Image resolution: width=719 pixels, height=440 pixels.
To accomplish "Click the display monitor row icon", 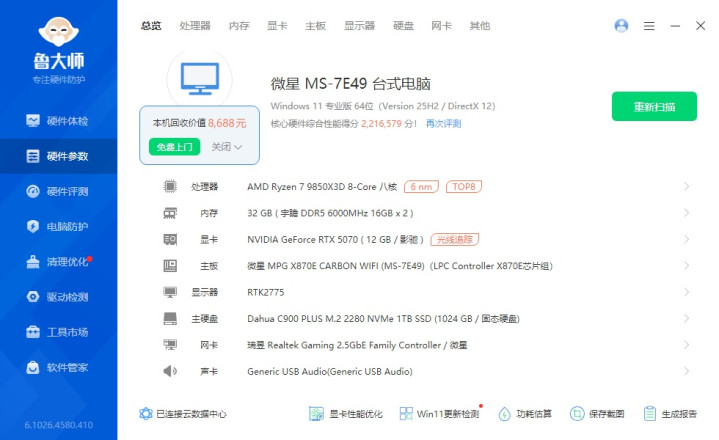I will click(x=170, y=292).
